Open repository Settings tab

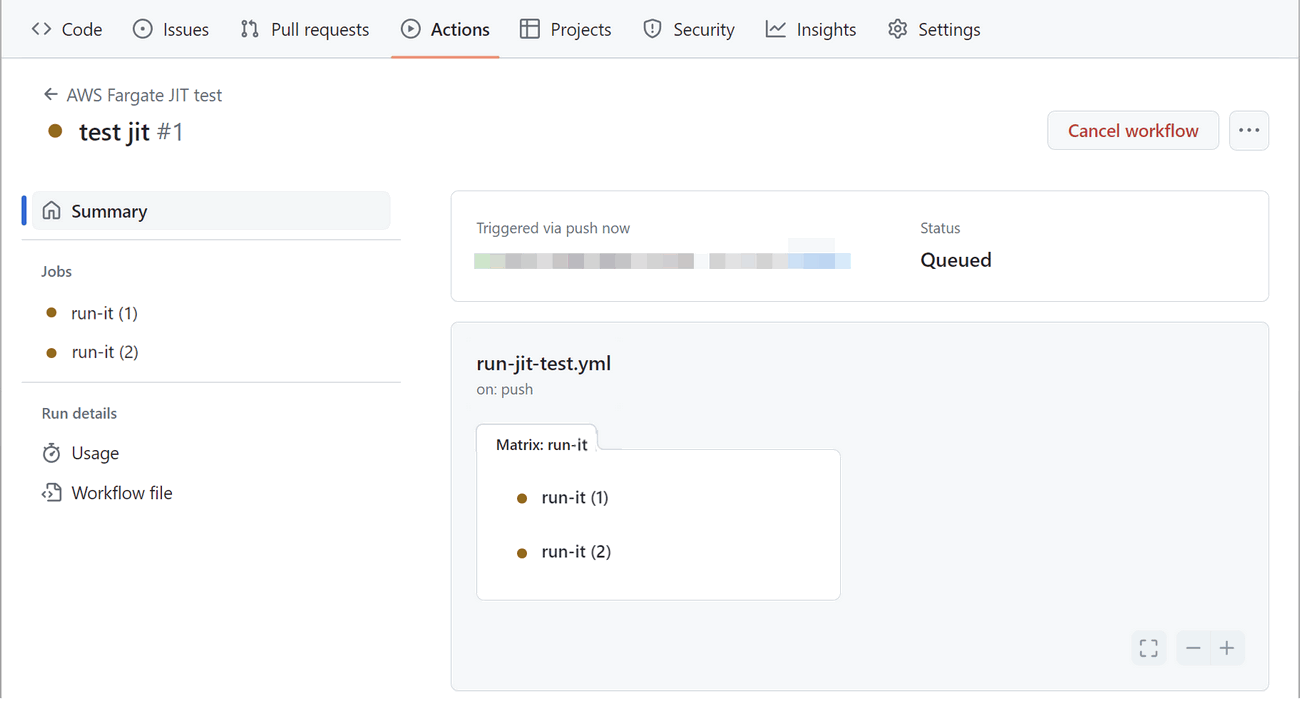[x=934, y=29]
